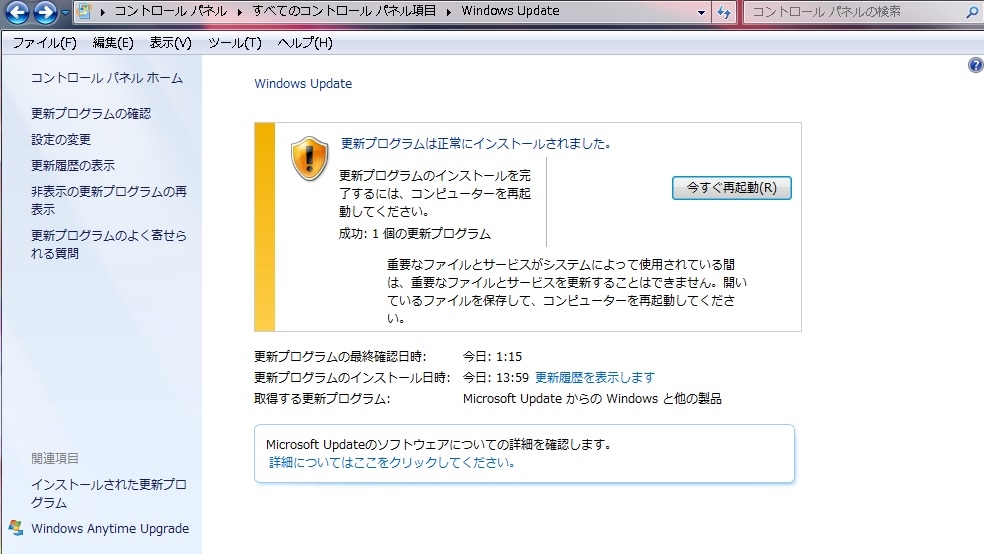
Task: Click the Windows Update page title
Action: click(303, 83)
